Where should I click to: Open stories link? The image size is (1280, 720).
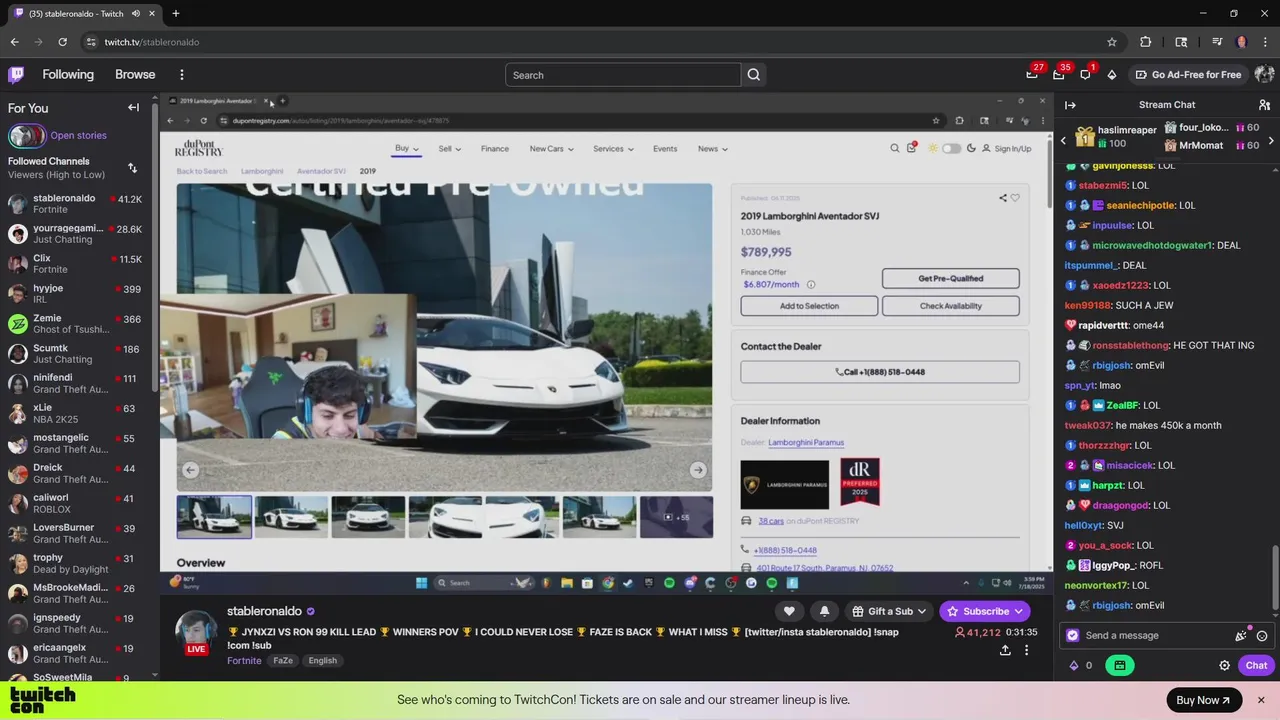pos(78,135)
